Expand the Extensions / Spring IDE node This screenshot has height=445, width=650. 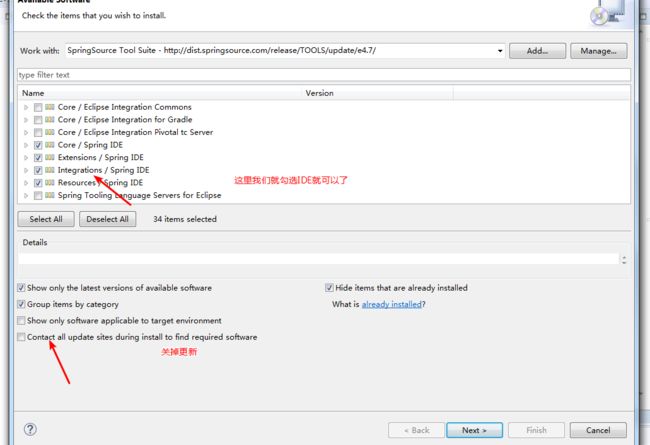(26, 158)
